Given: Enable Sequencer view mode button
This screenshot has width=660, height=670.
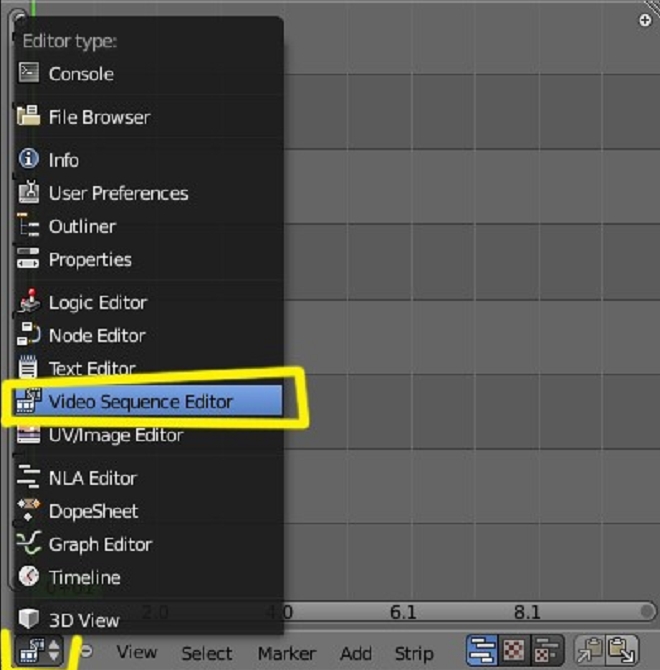Looking at the screenshot, I should [482, 651].
